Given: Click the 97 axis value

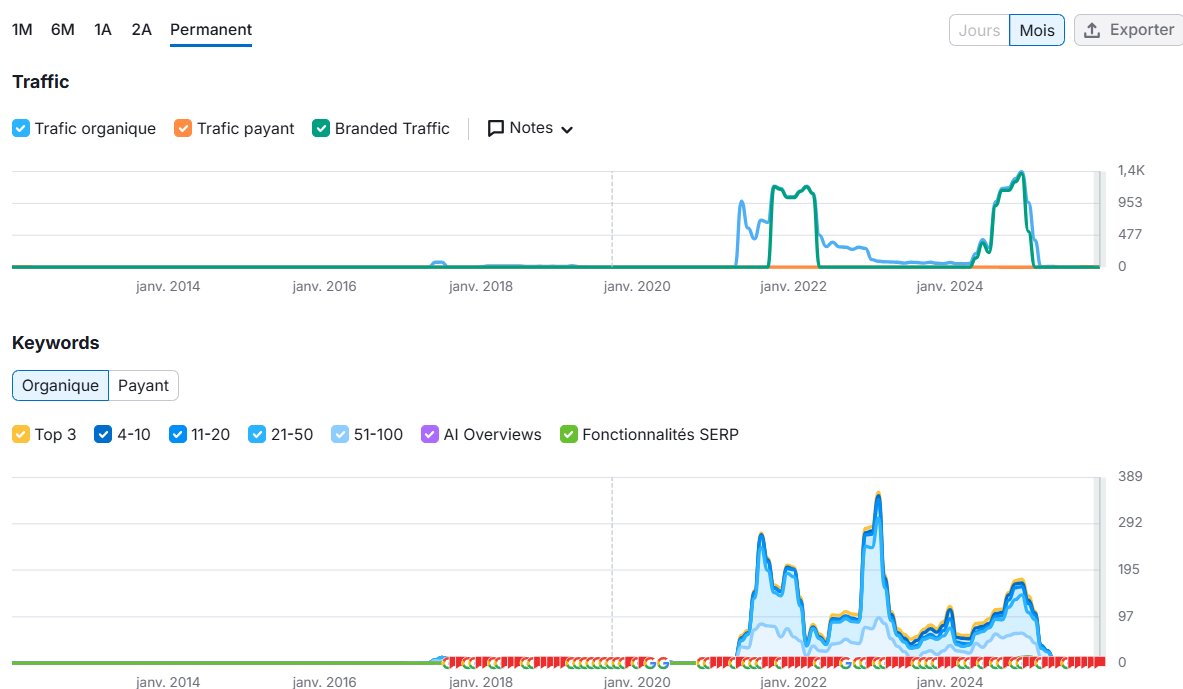Looking at the screenshot, I should pos(1126,617).
